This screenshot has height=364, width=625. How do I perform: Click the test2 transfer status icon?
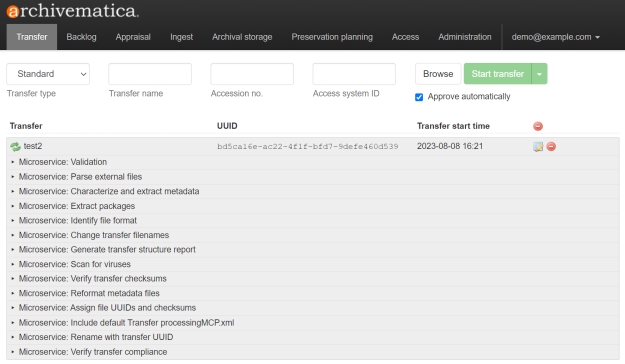(x=15, y=147)
